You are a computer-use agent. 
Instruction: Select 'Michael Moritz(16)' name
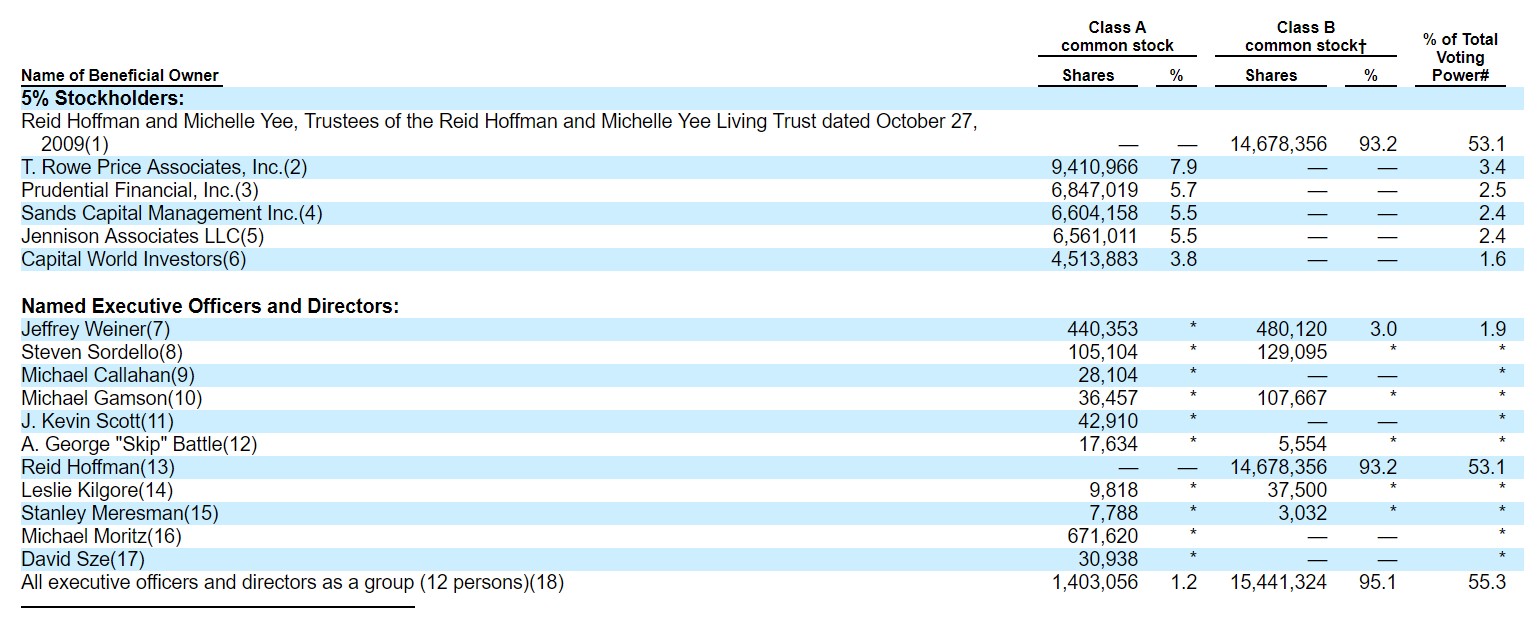click(102, 536)
